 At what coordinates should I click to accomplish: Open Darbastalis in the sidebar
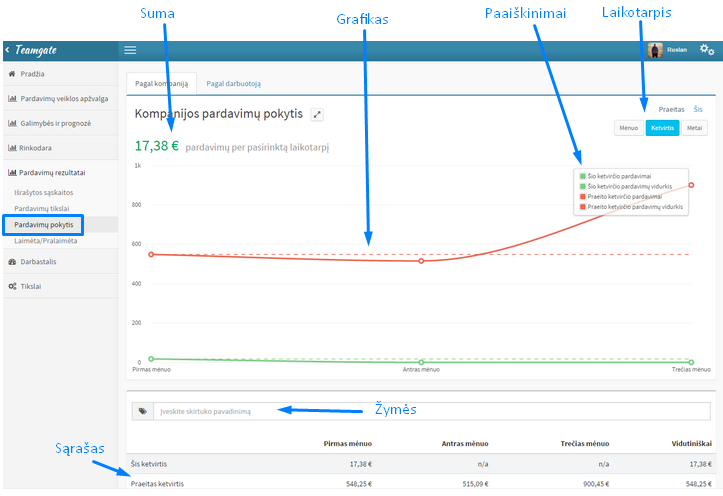point(60,262)
